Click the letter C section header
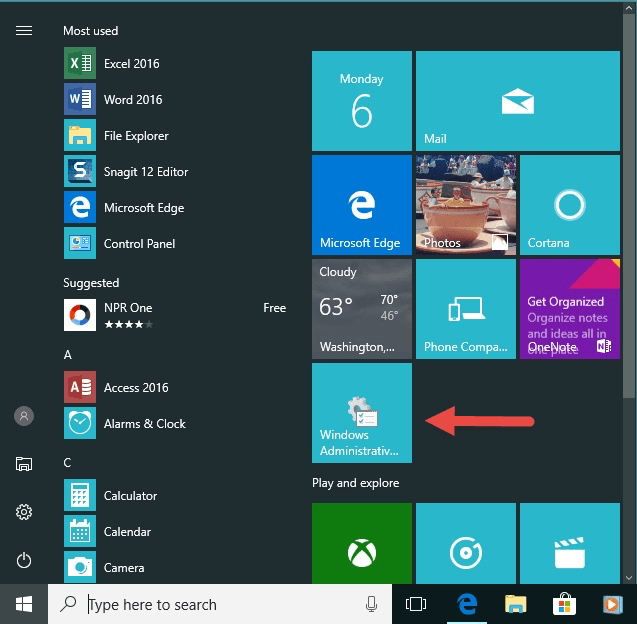This screenshot has width=637, height=624. coord(67,463)
